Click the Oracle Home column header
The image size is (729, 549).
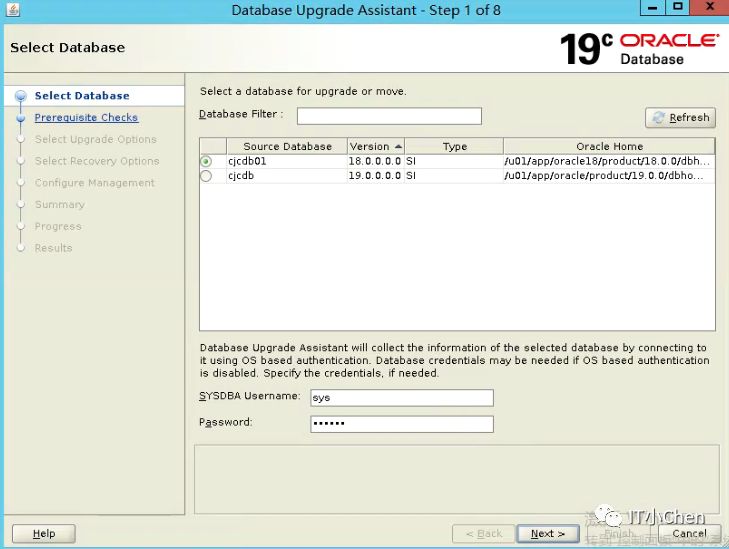(x=609, y=146)
